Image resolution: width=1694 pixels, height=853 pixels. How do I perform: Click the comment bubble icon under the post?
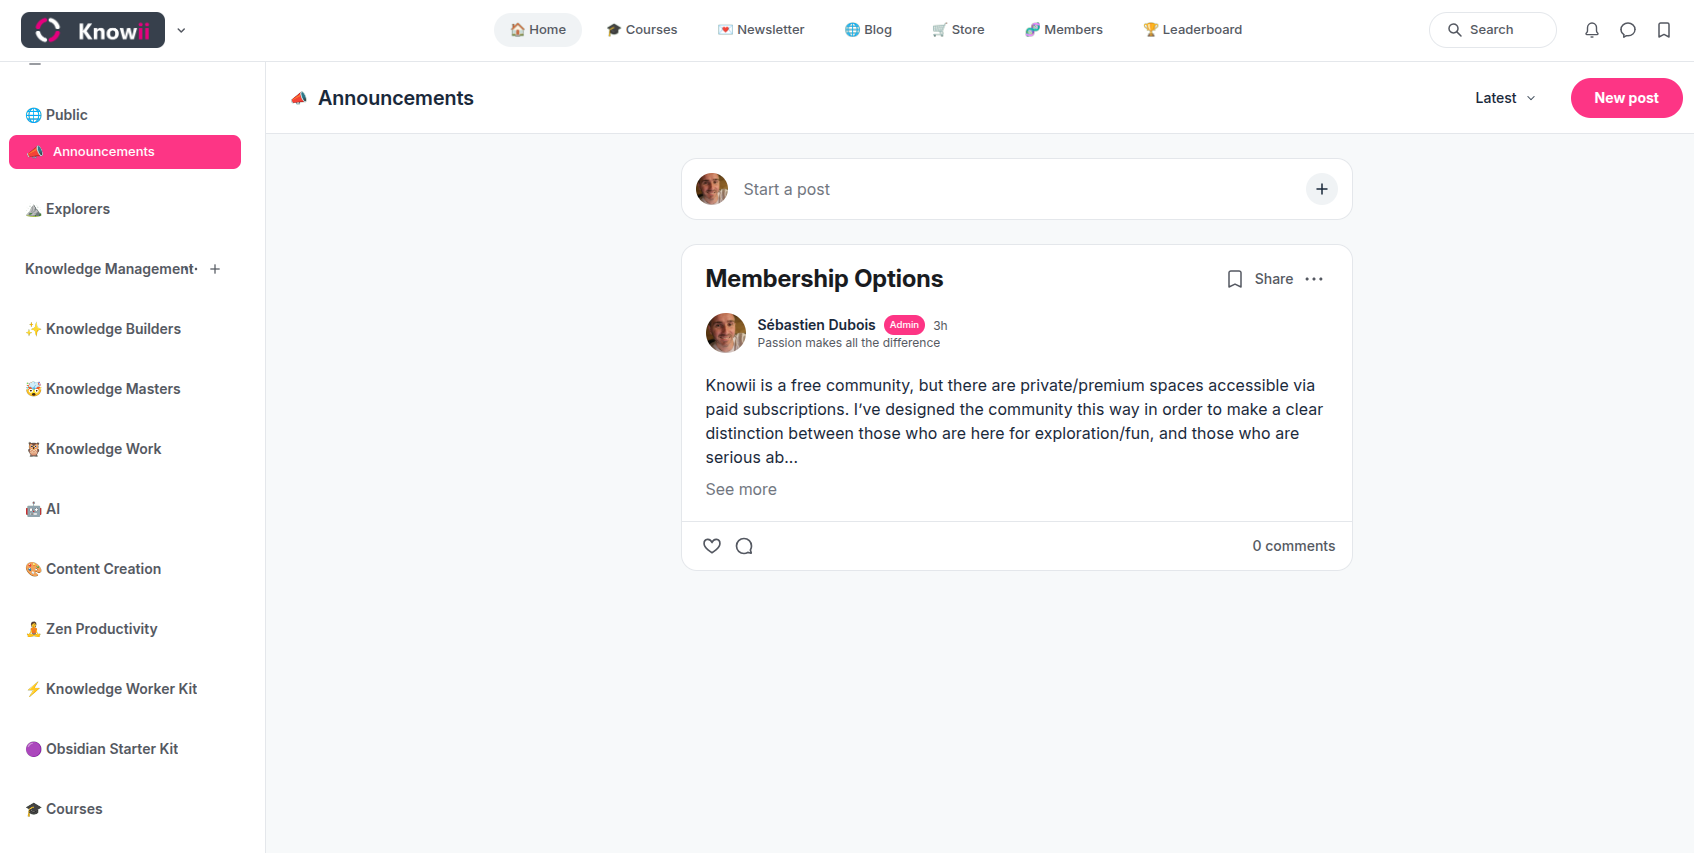click(x=744, y=546)
